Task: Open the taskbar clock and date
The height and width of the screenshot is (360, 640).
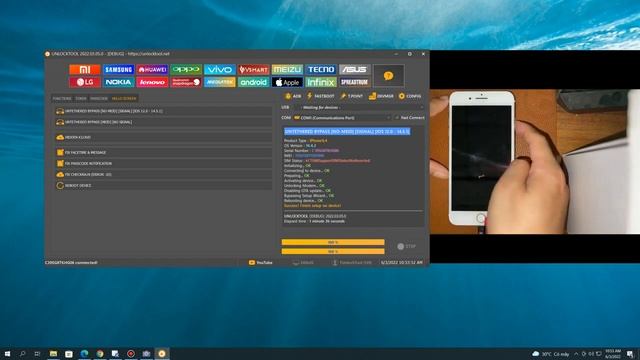Action: (x=613, y=354)
